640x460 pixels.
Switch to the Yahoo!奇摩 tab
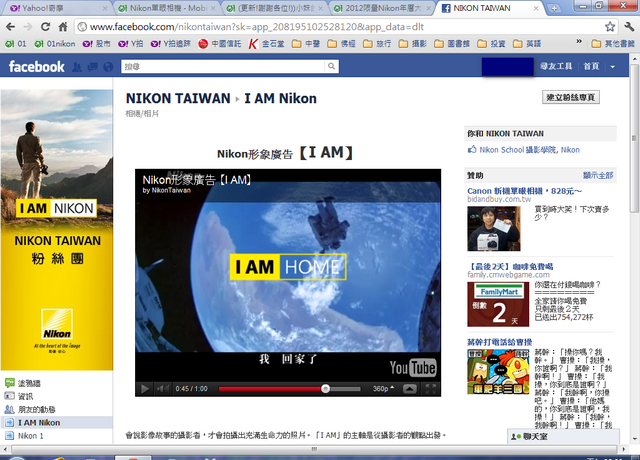tap(56, 8)
